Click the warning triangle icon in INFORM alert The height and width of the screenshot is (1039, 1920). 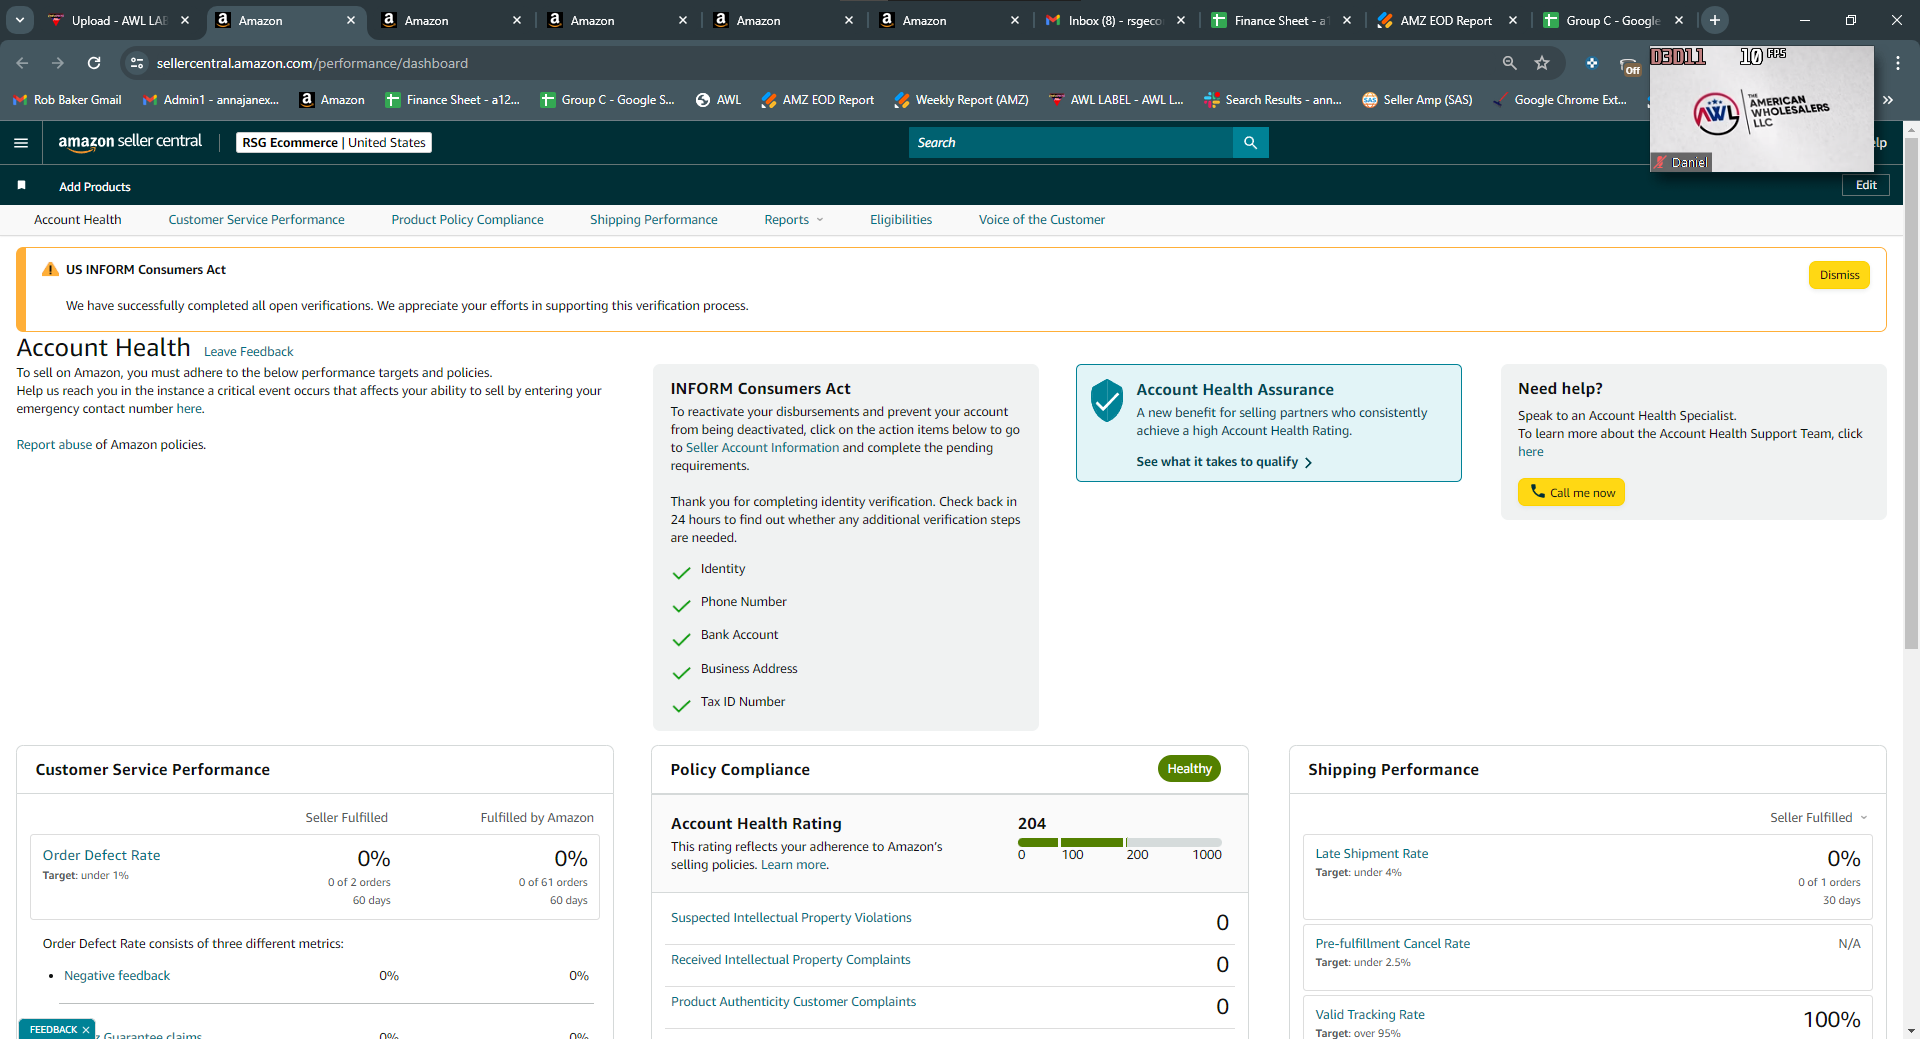tap(50, 269)
